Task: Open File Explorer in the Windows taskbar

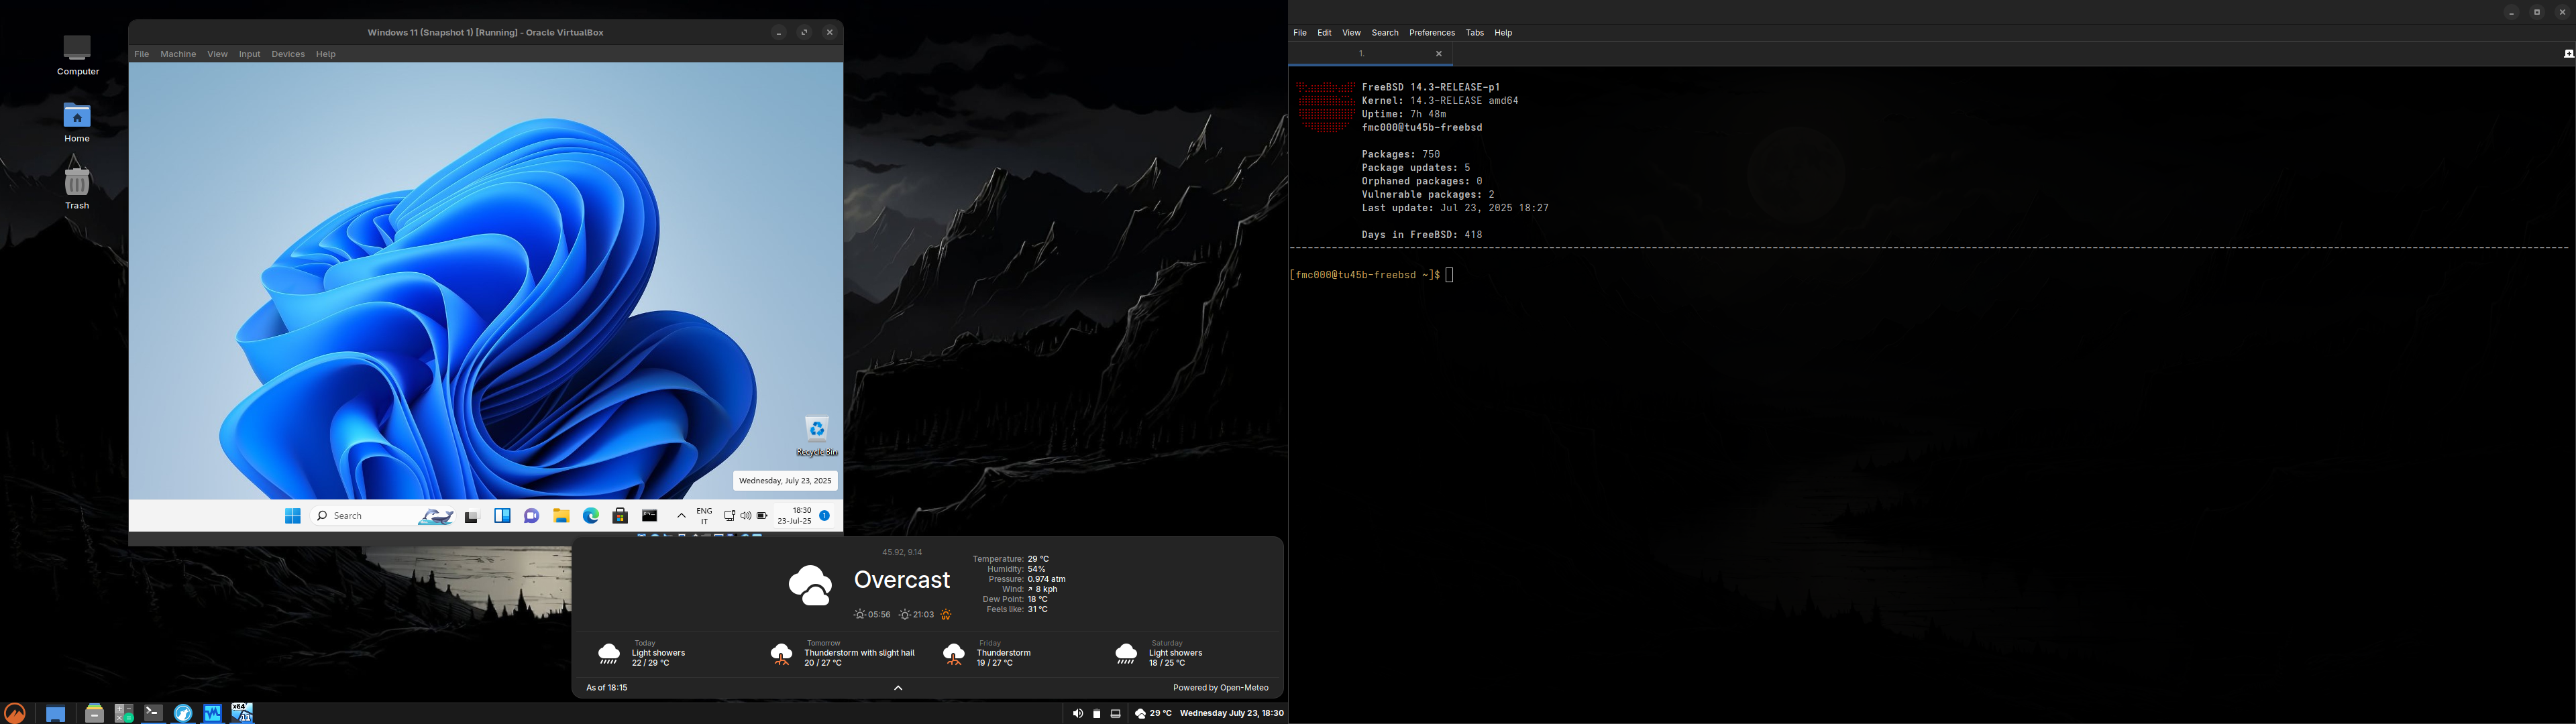Action: [561, 516]
